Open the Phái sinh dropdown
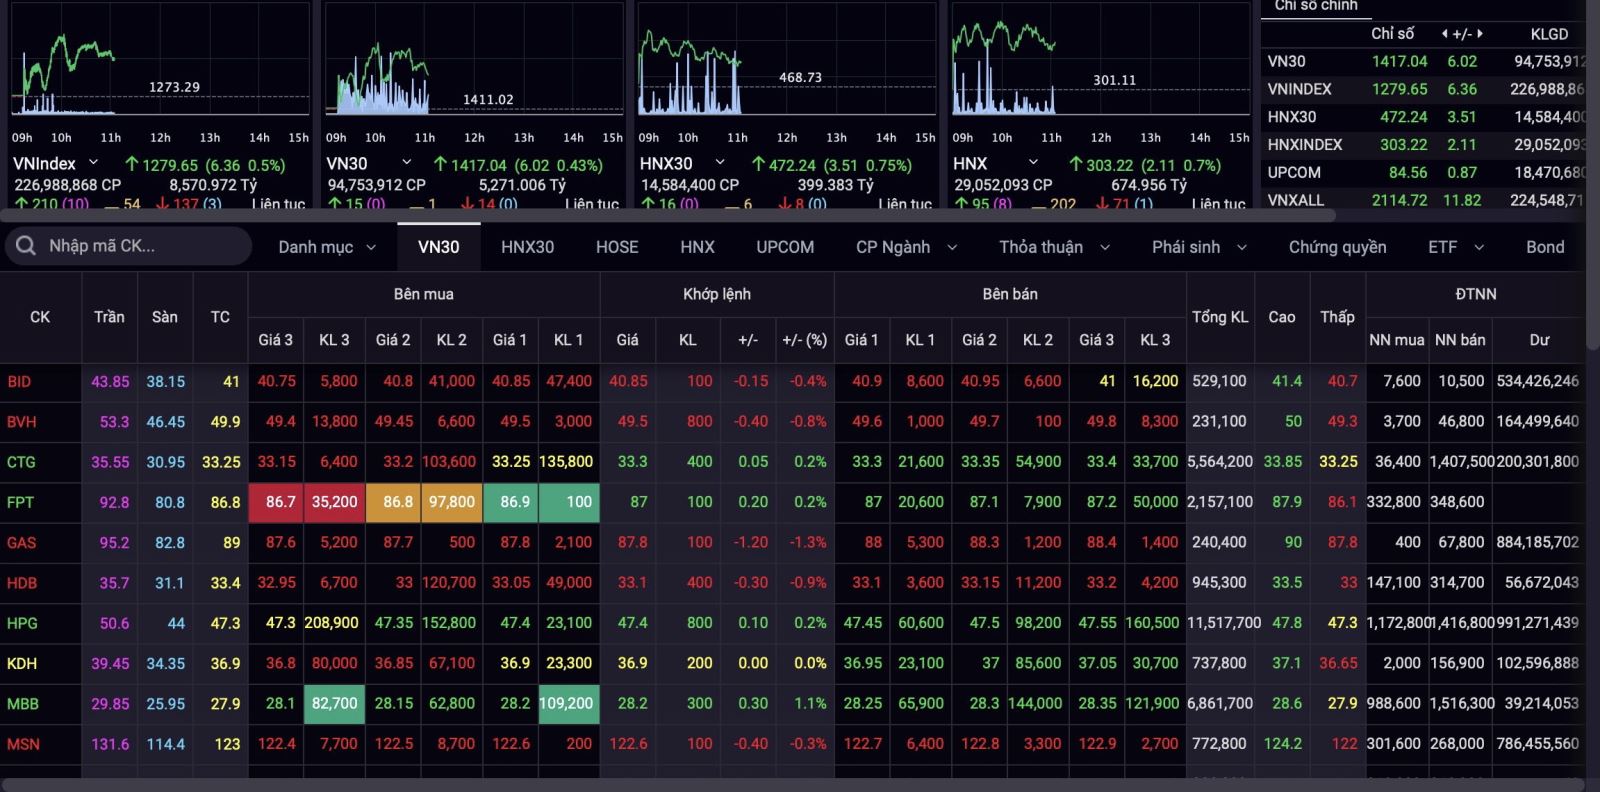Screen dimensions: 1600x792 coord(1199,247)
